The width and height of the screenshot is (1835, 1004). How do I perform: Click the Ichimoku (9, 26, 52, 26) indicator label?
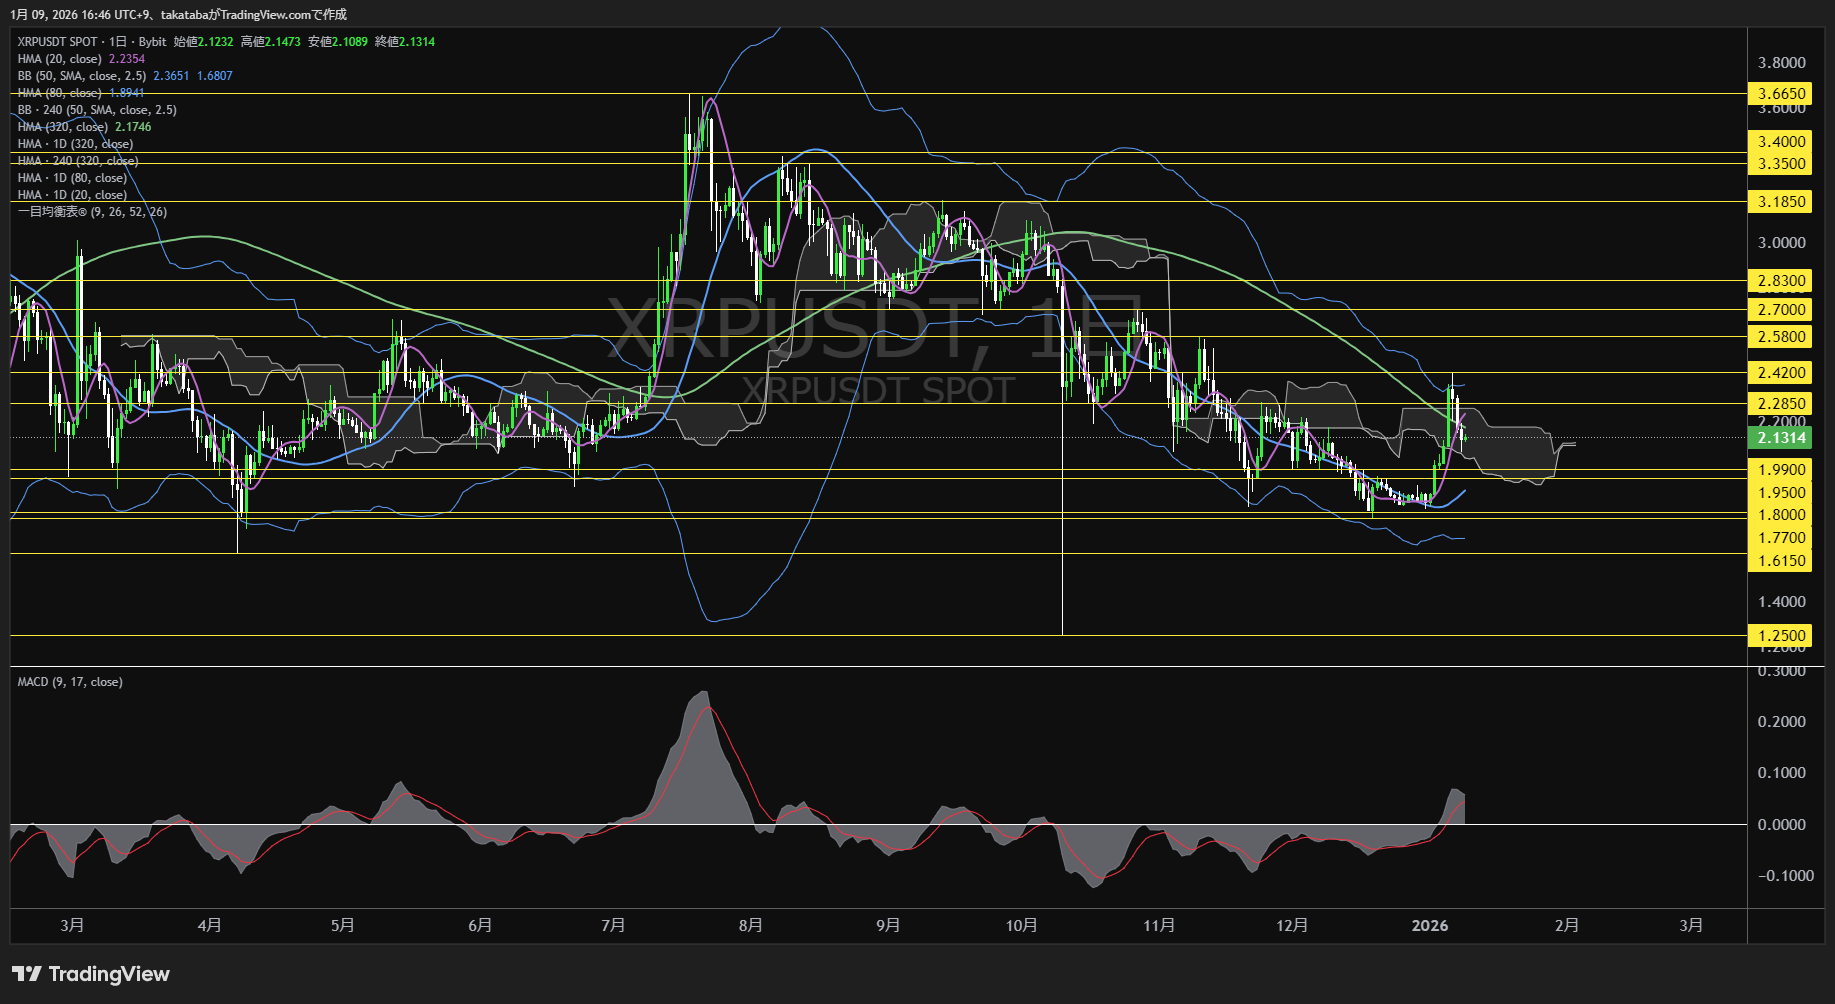pos(92,212)
